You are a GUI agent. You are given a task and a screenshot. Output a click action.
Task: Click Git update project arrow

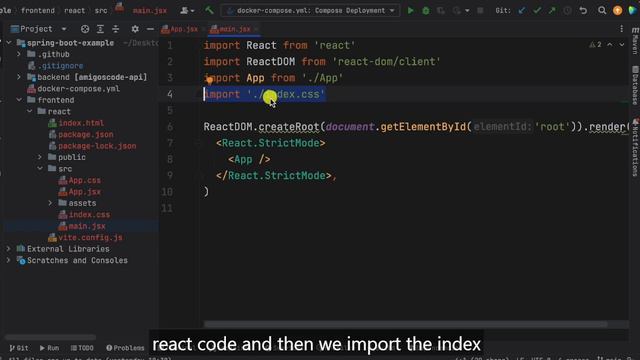click(x=522, y=11)
